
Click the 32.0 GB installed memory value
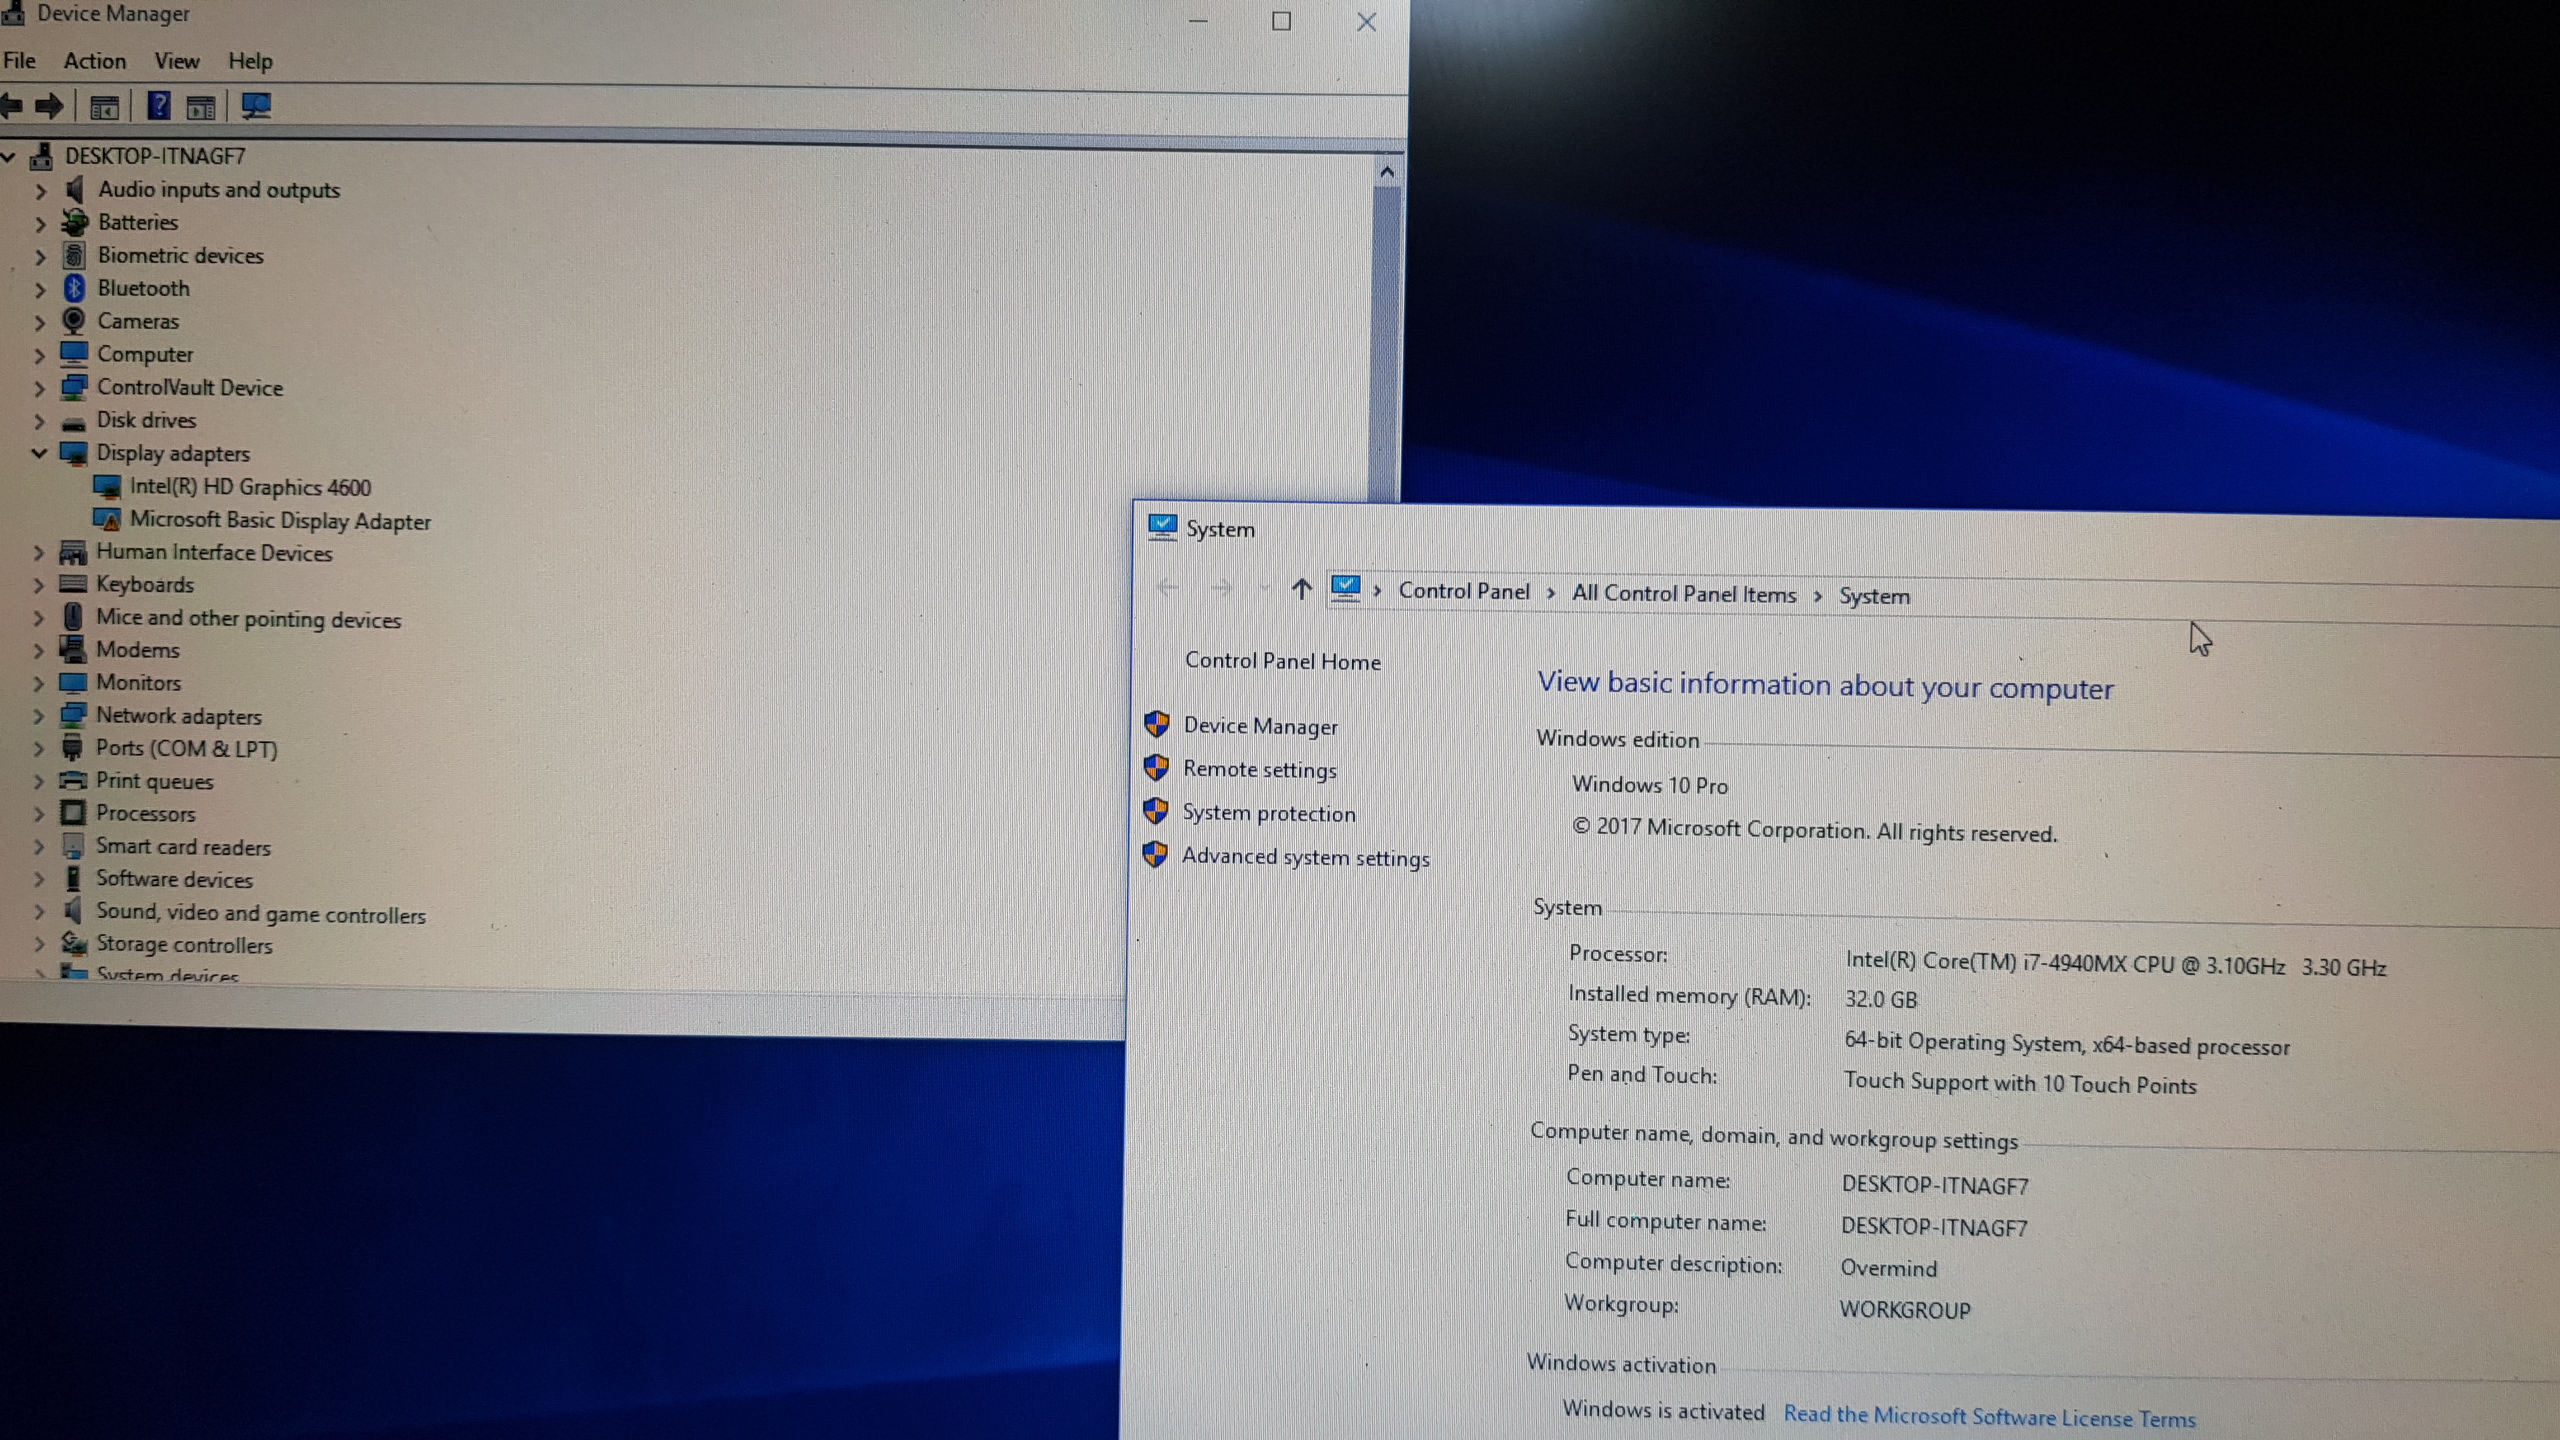[1881, 999]
